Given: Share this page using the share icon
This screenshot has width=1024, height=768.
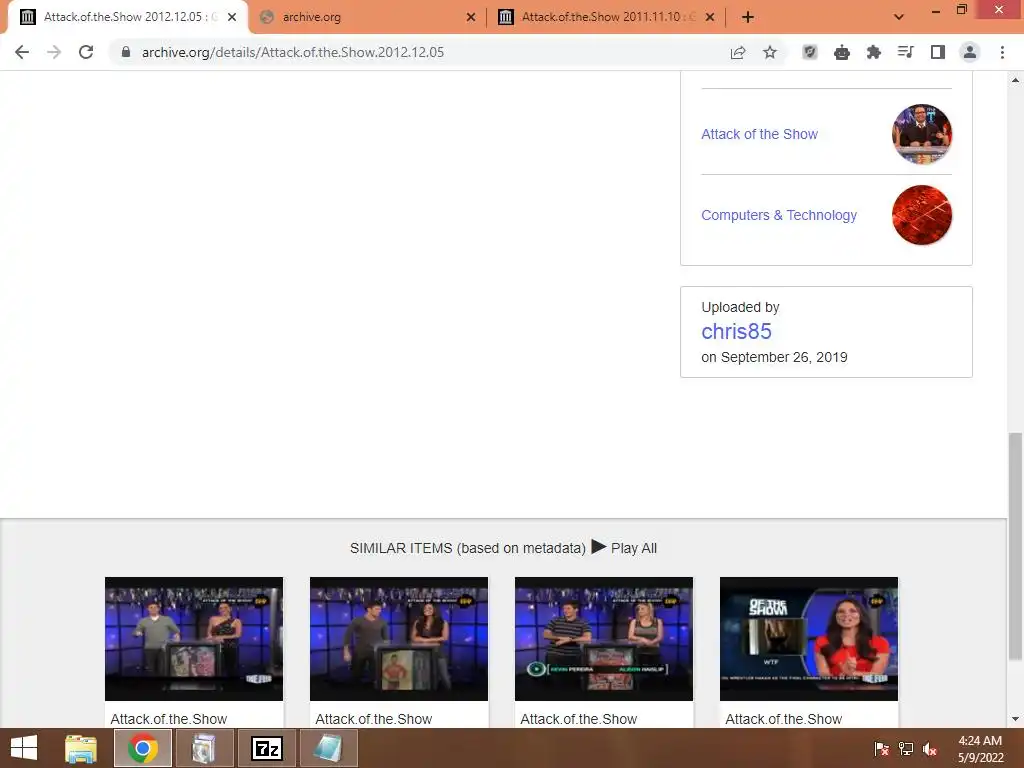Looking at the screenshot, I should (738, 52).
